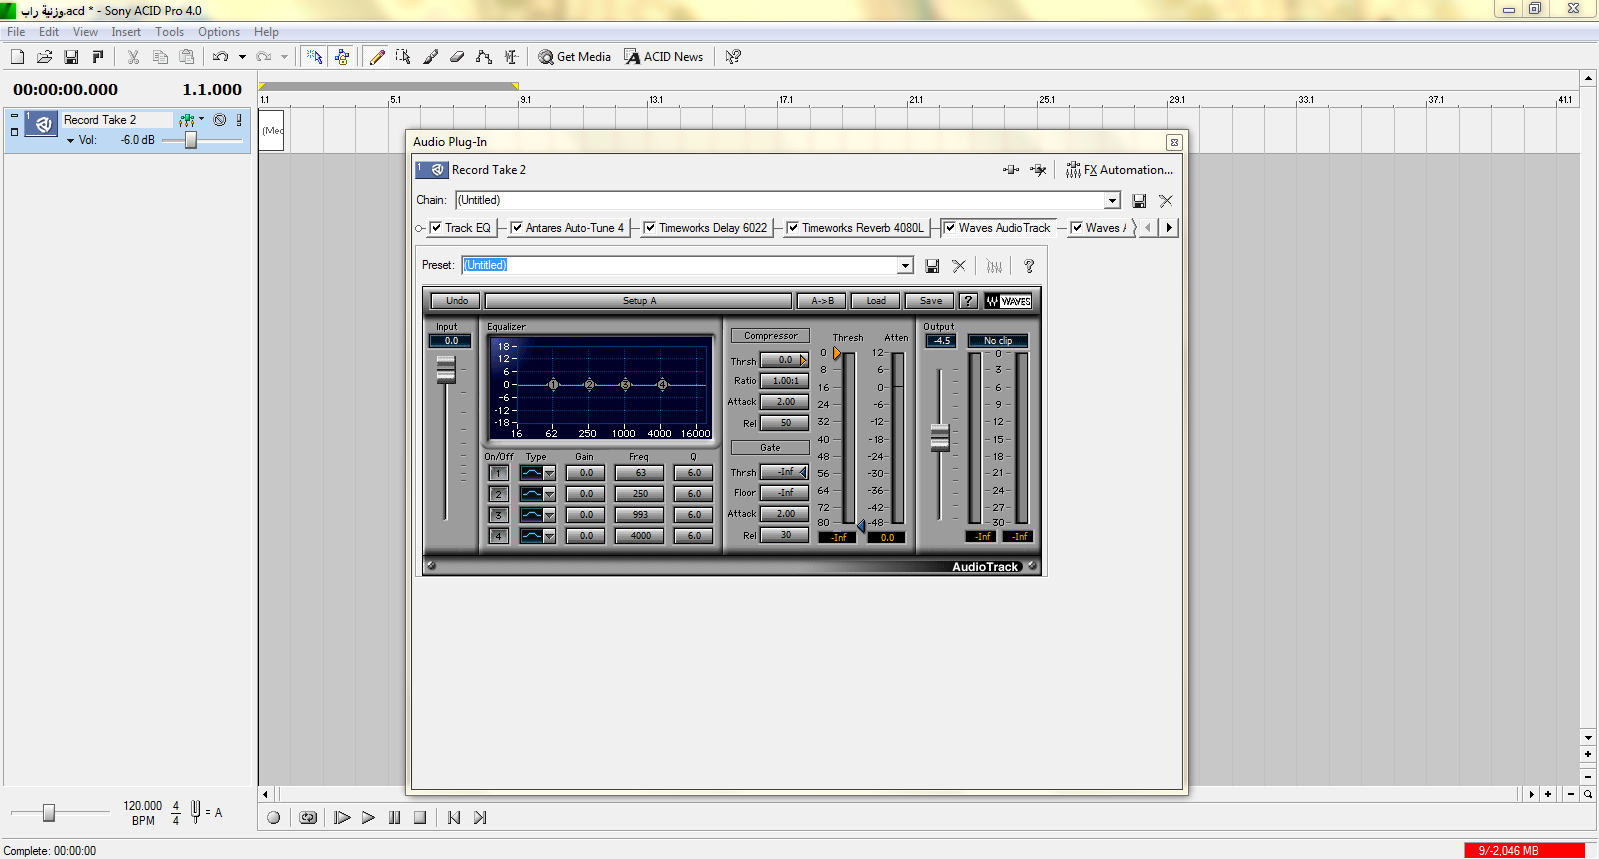1599x859 pixels.
Task: Mute the Record Take 2 track
Action: (x=220, y=120)
